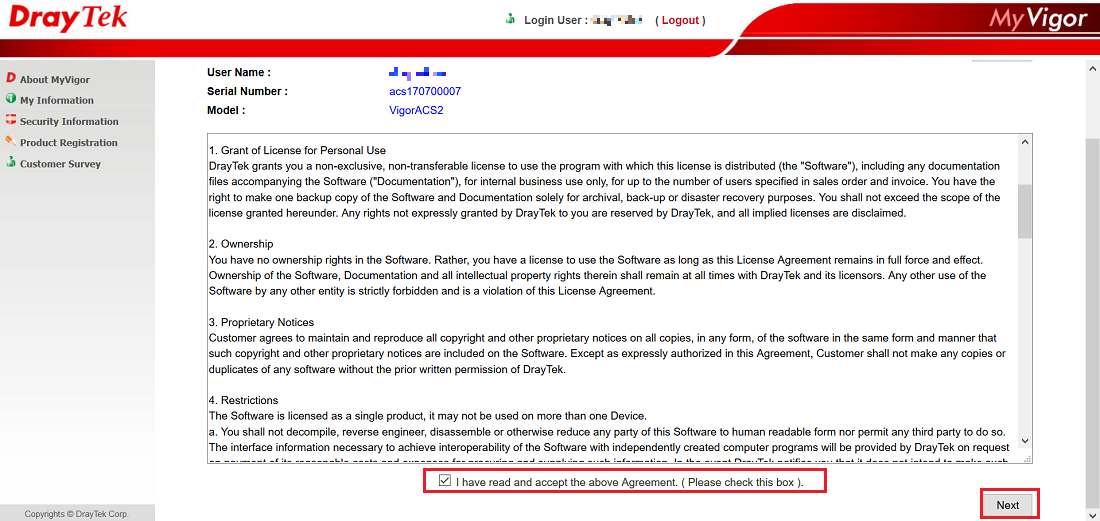
Task: Click the My Information green icon
Action: (x=11, y=99)
